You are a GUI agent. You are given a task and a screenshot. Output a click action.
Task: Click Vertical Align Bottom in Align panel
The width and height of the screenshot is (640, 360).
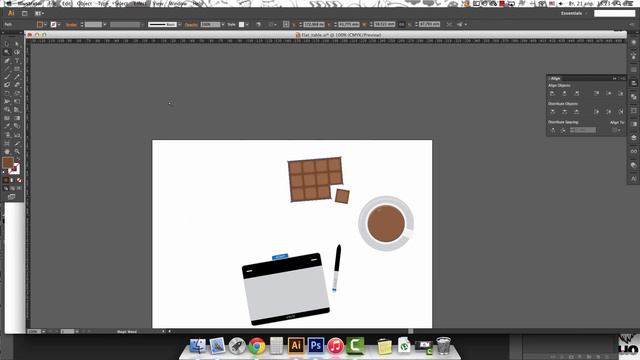click(620, 93)
